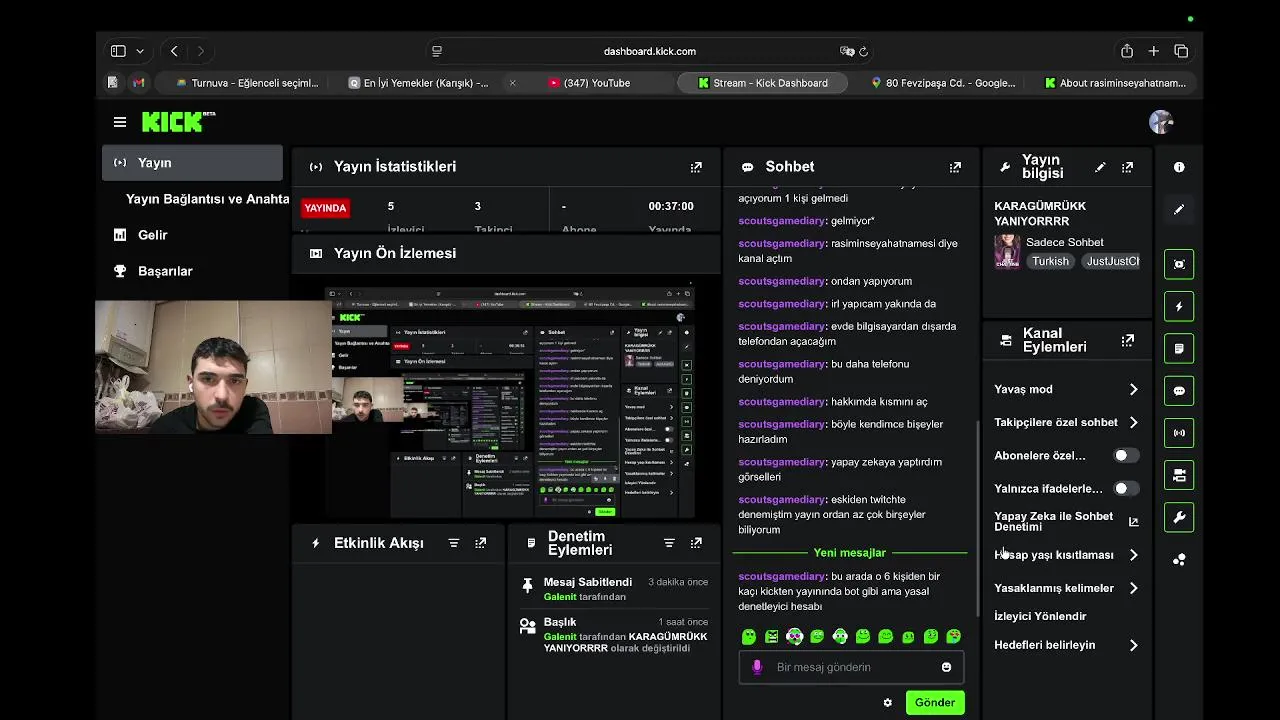
Task: Open Başarılar in left navigation
Action: click(165, 271)
